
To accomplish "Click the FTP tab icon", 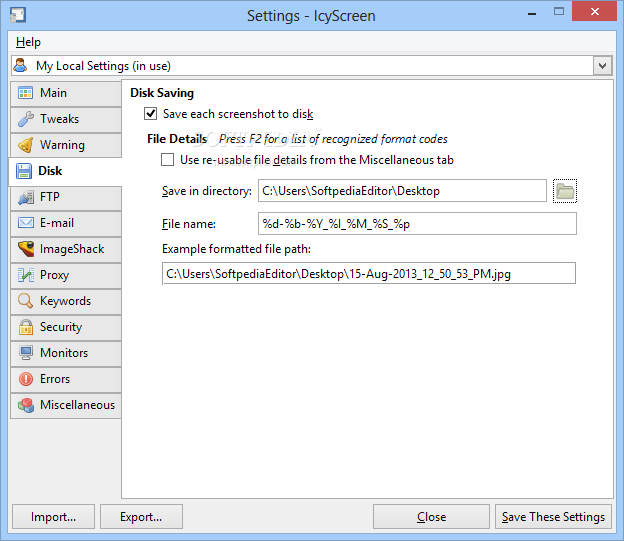I will pos(25,197).
